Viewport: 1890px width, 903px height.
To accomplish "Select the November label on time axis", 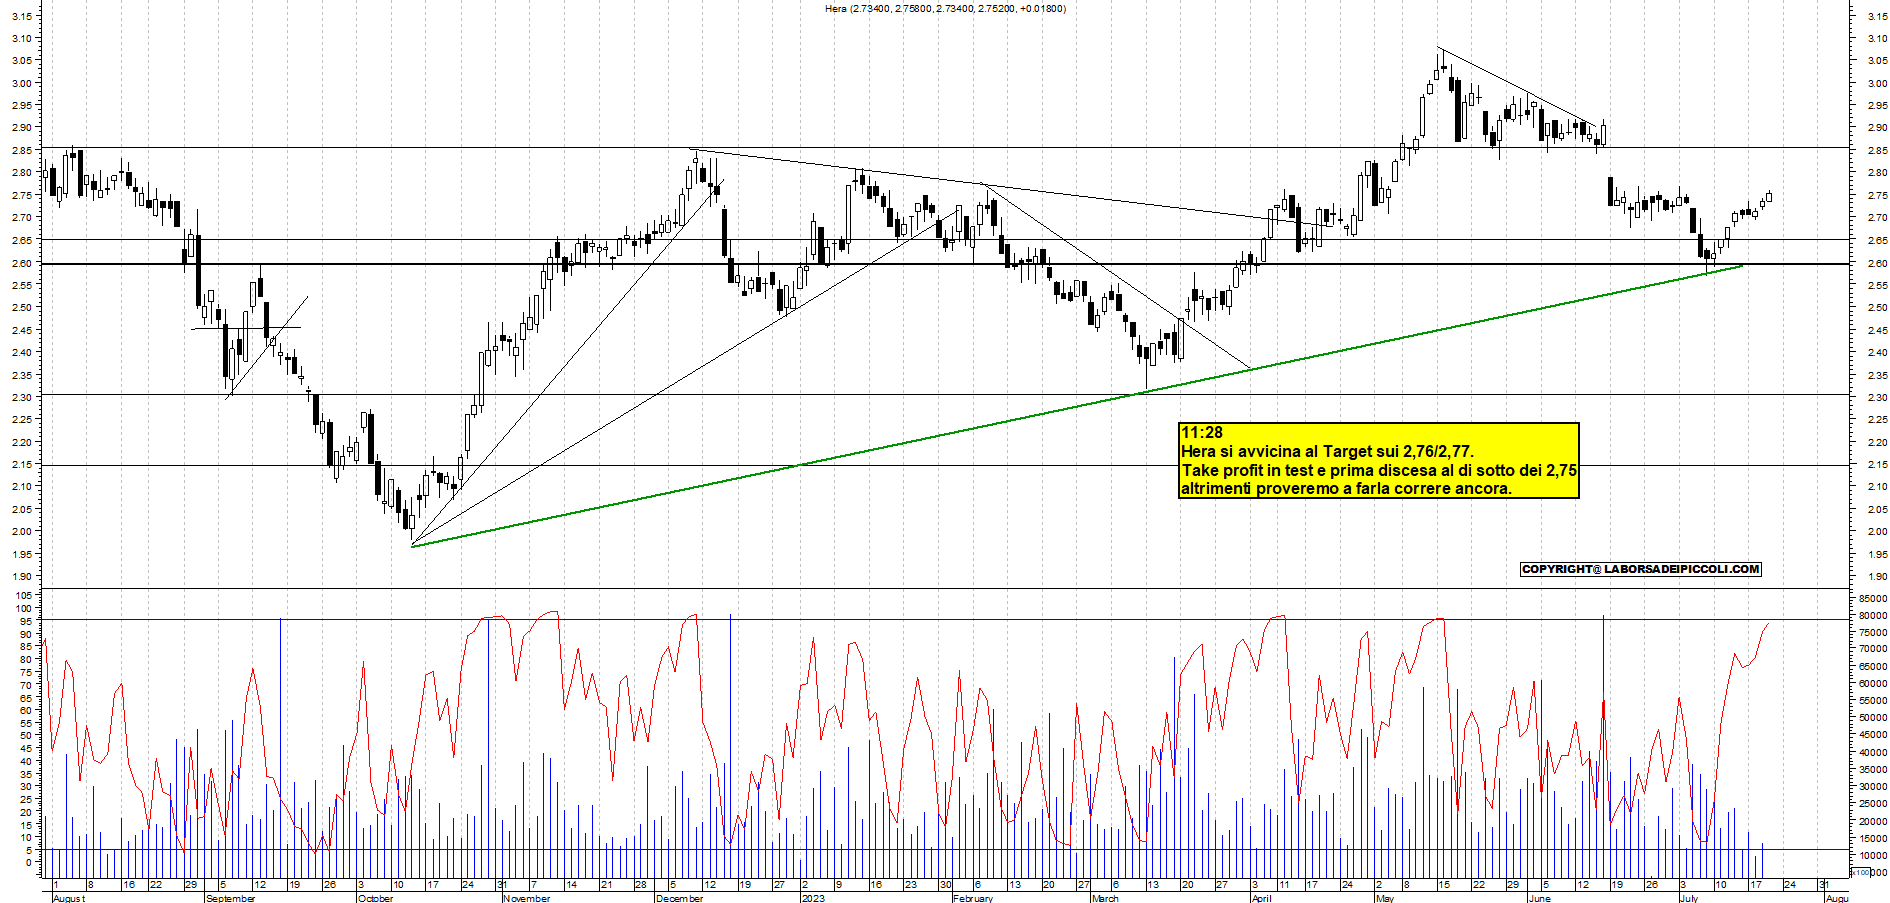I will click(527, 898).
